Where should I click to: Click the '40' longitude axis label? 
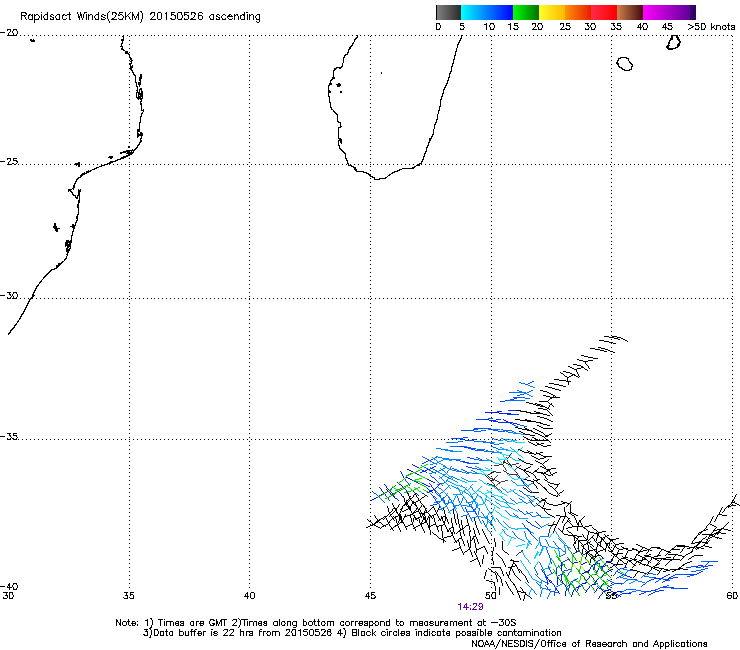click(250, 596)
